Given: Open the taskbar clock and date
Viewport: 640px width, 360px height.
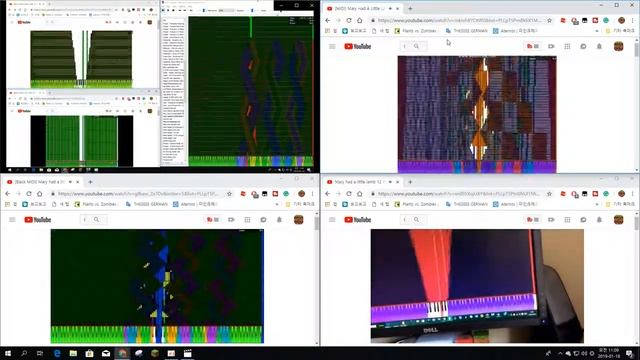Looking at the screenshot, I should point(608,353).
